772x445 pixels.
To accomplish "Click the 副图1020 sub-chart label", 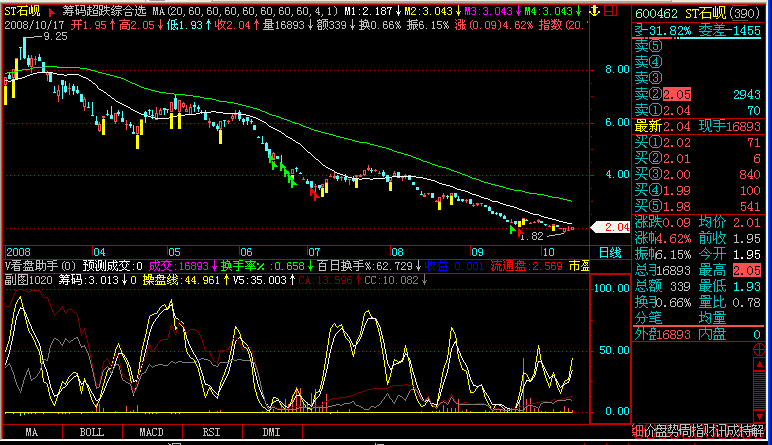I will 28,280.
